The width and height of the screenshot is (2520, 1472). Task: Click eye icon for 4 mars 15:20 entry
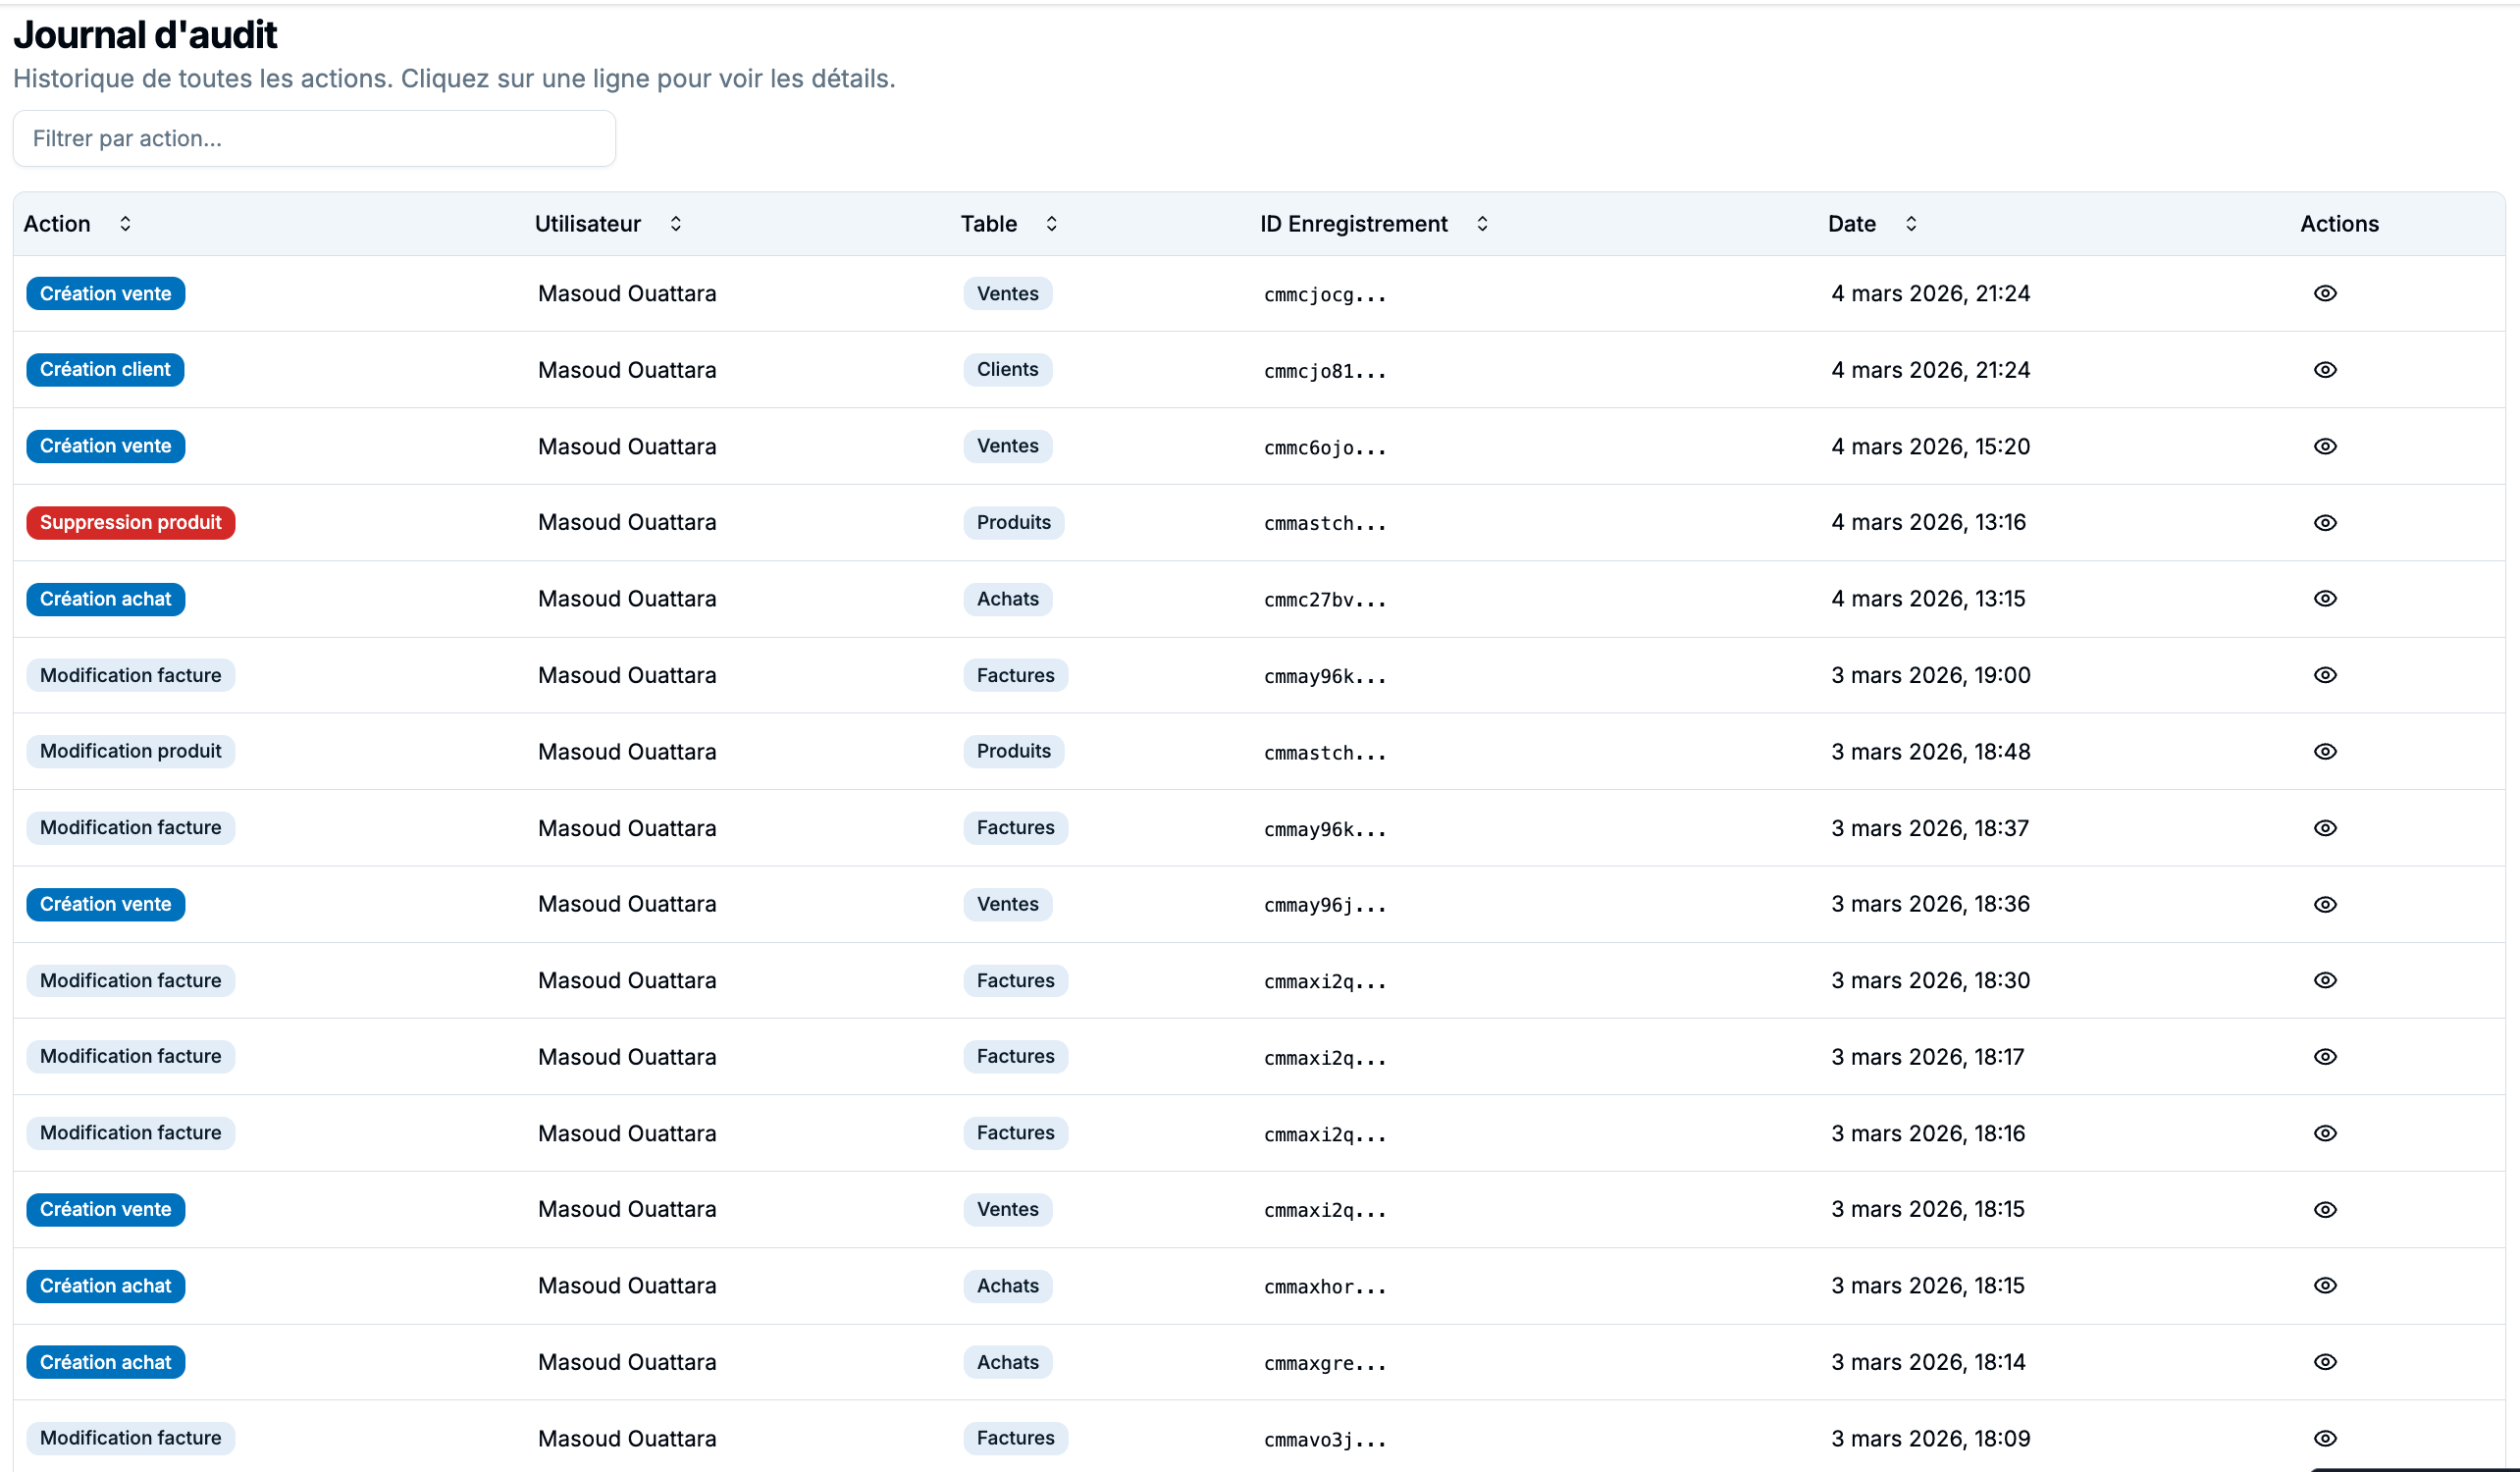[x=2324, y=446]
